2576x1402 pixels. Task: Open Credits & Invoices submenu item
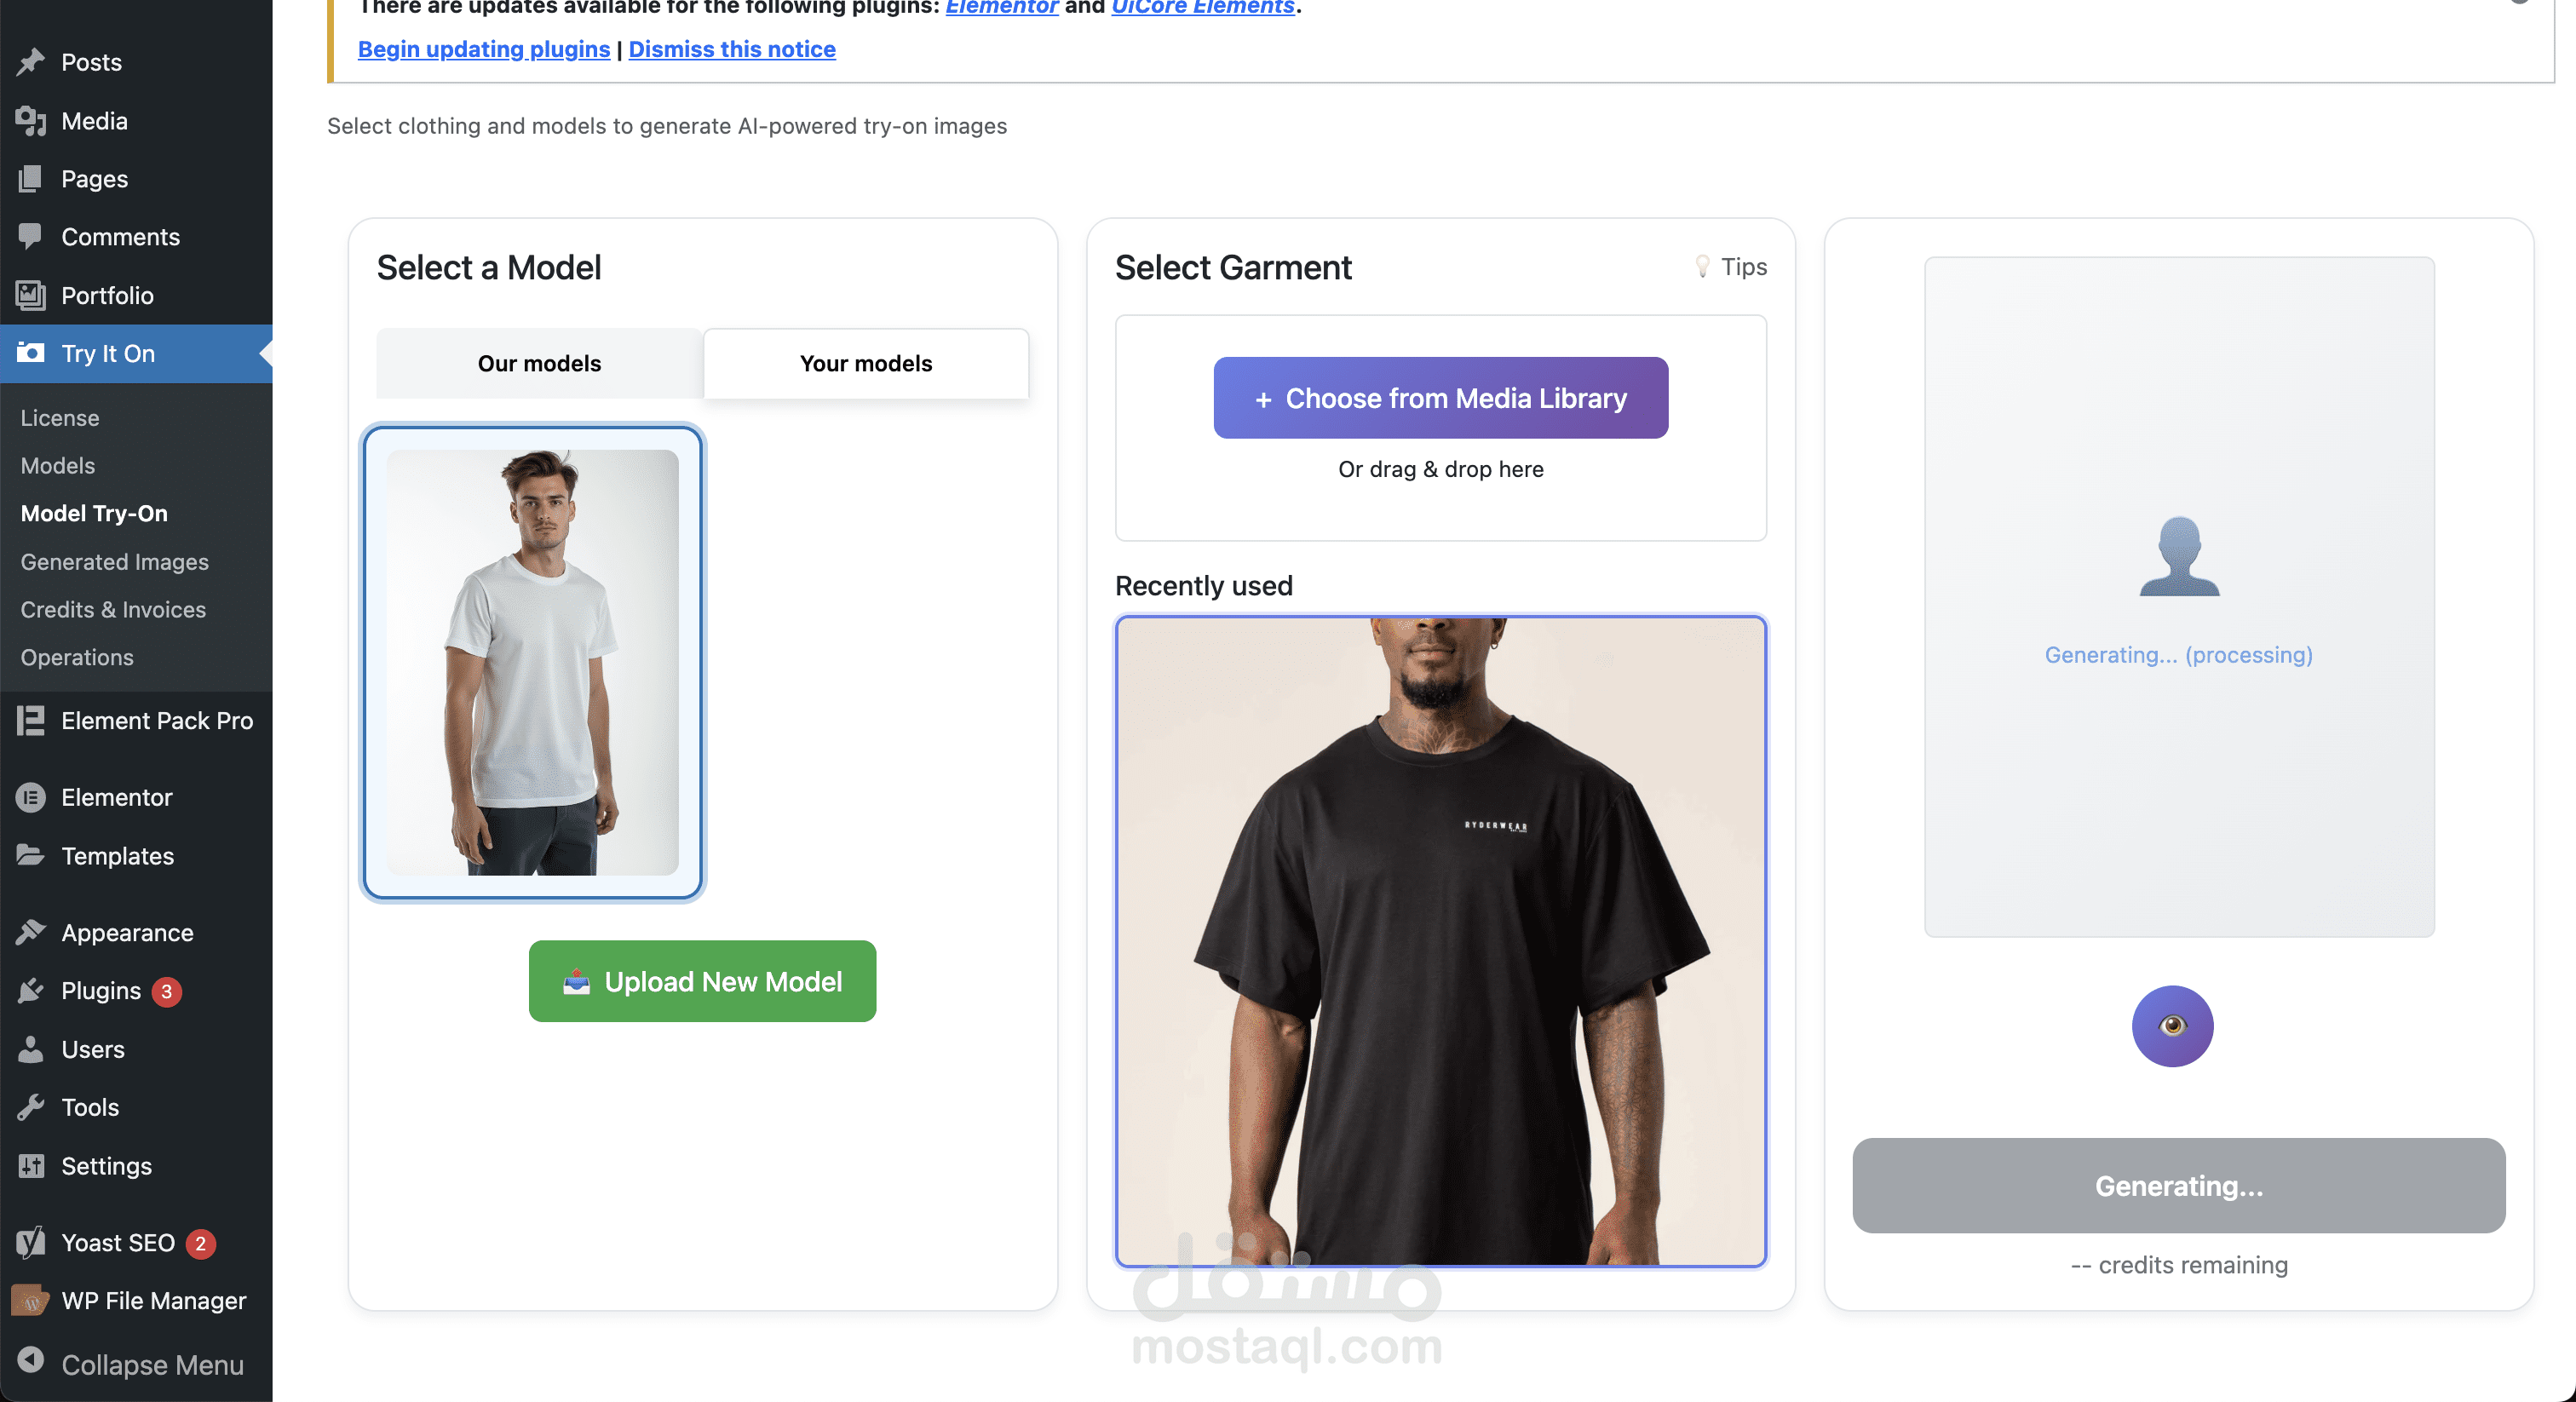tap(113, 610)
